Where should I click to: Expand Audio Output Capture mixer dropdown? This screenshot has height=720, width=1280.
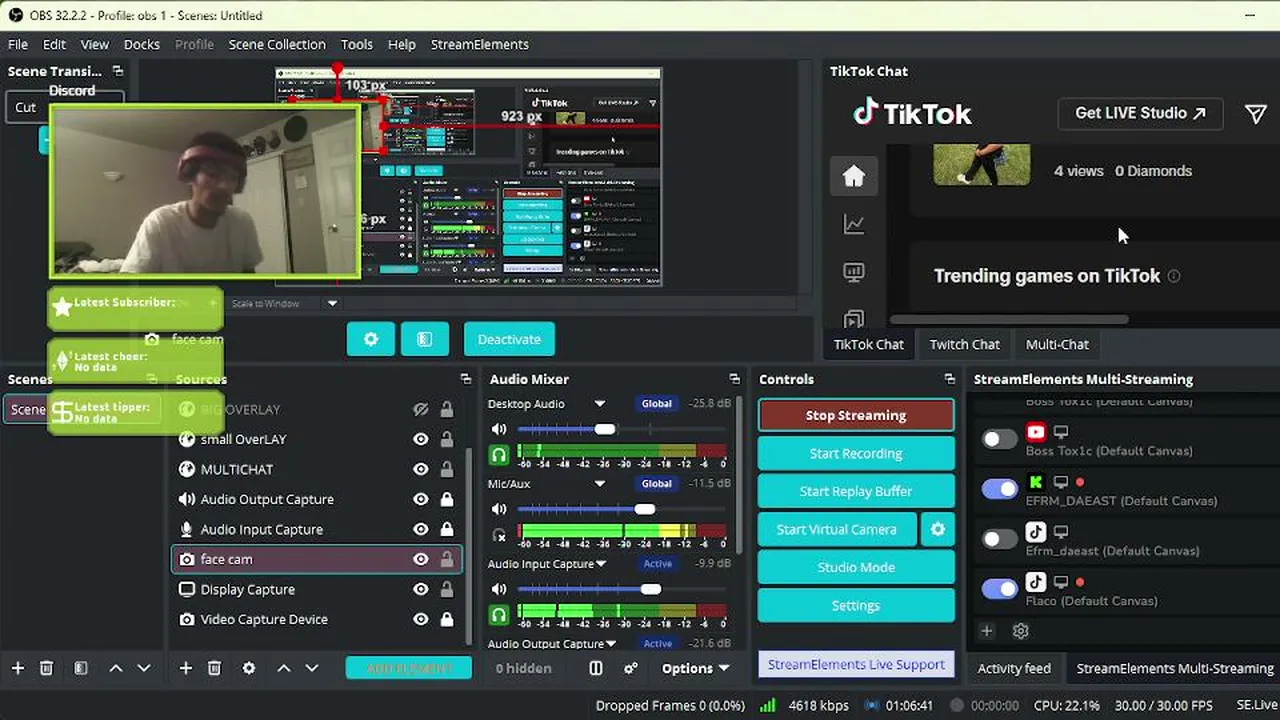pos(610,644)
